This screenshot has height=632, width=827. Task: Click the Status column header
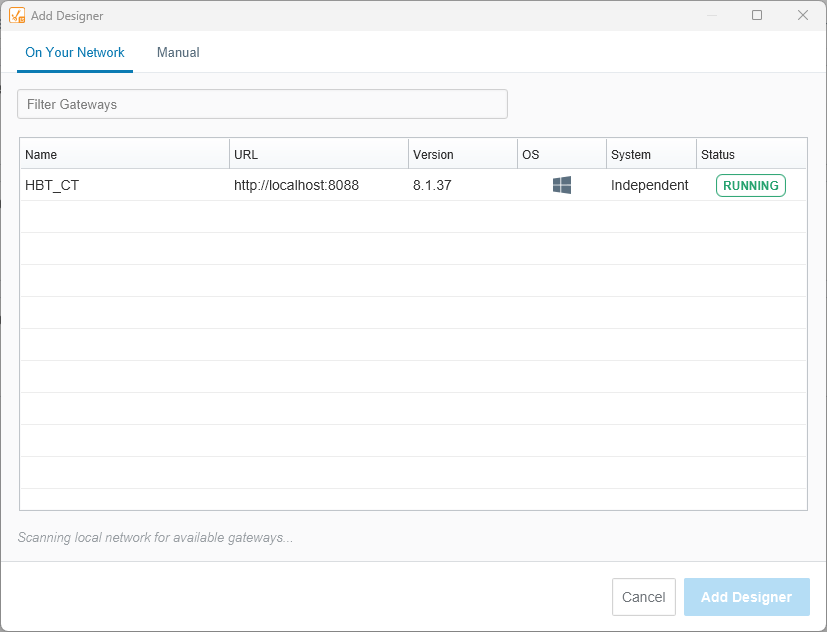coord(750,155)
